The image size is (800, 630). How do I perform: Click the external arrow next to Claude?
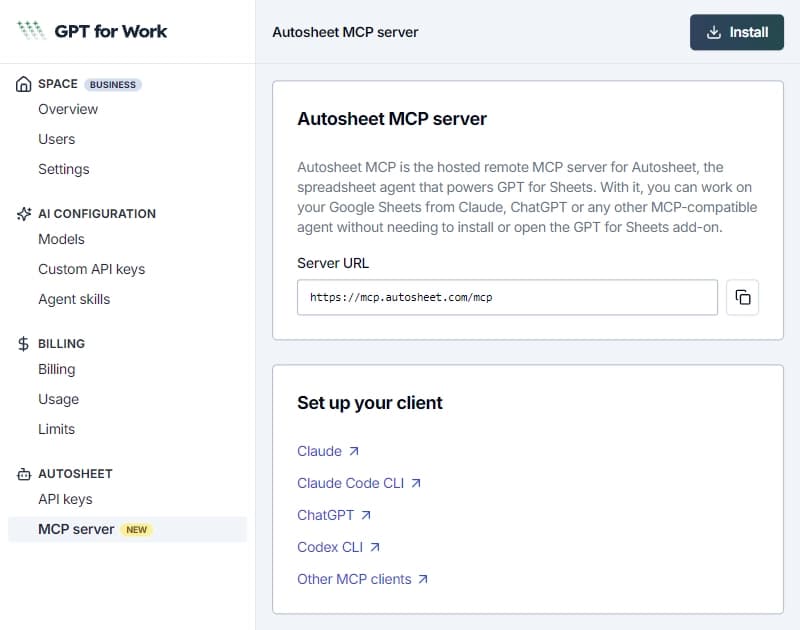pos(354,451)
